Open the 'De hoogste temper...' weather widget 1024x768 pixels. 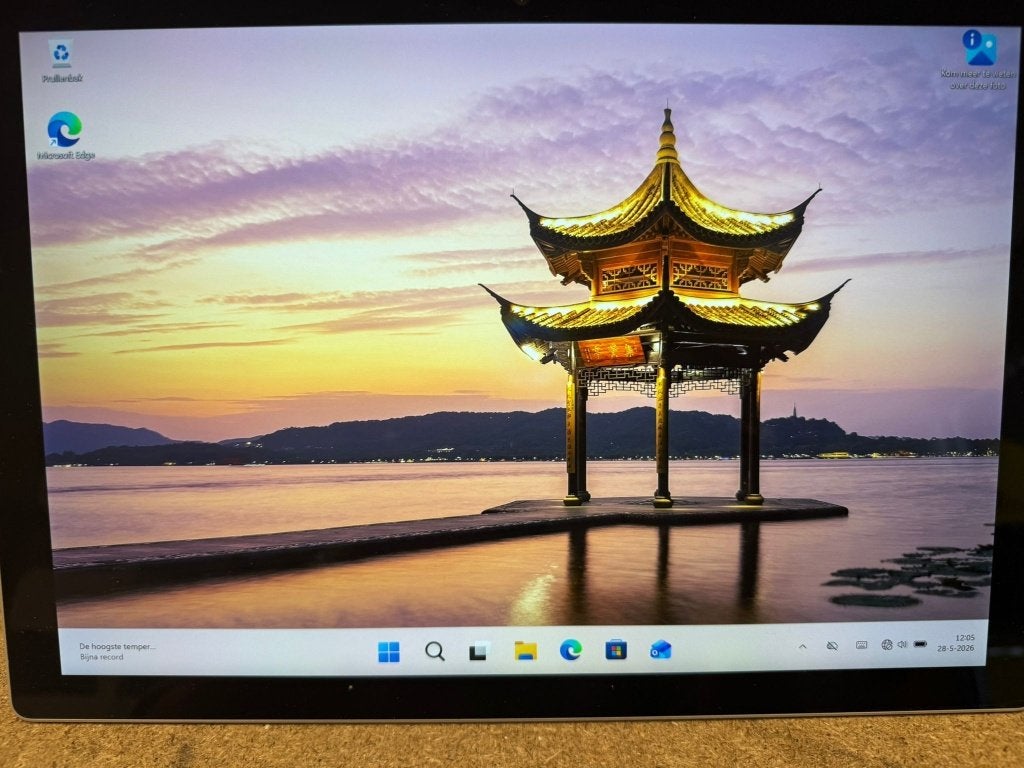click(117, 651)
